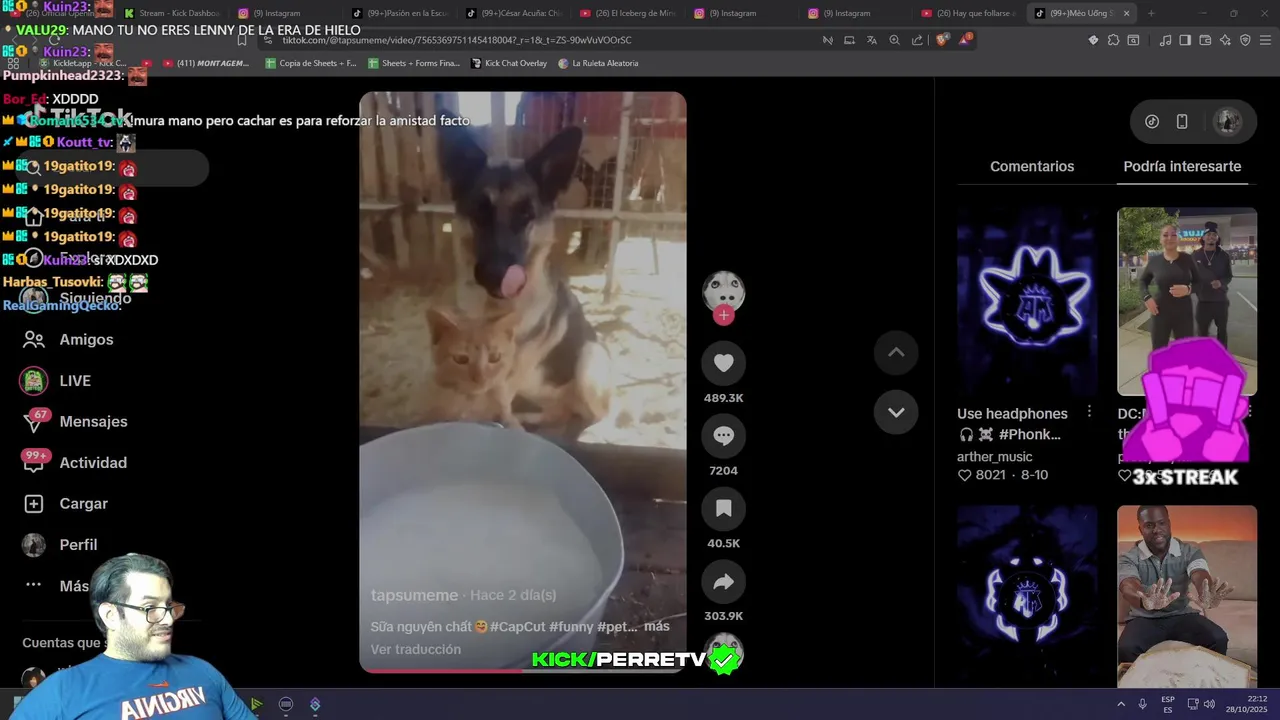
Task: Click the microphone icon in system tray
Action: pos(1142,704)
